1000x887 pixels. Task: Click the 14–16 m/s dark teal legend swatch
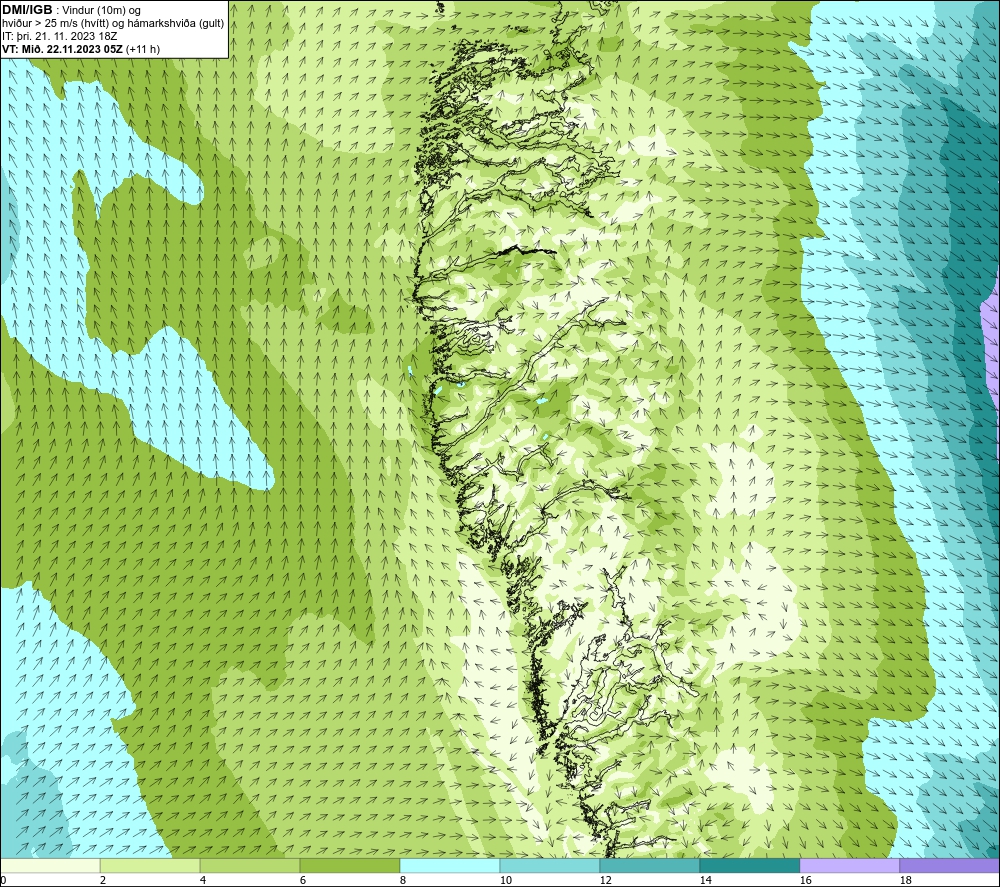[x=749, y=865]
